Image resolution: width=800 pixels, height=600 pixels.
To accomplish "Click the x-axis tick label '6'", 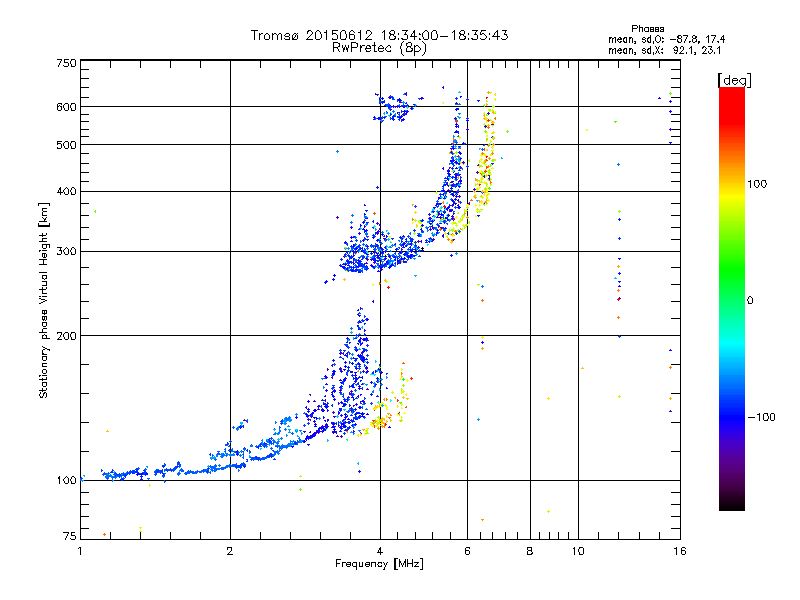I will point(467,551).
